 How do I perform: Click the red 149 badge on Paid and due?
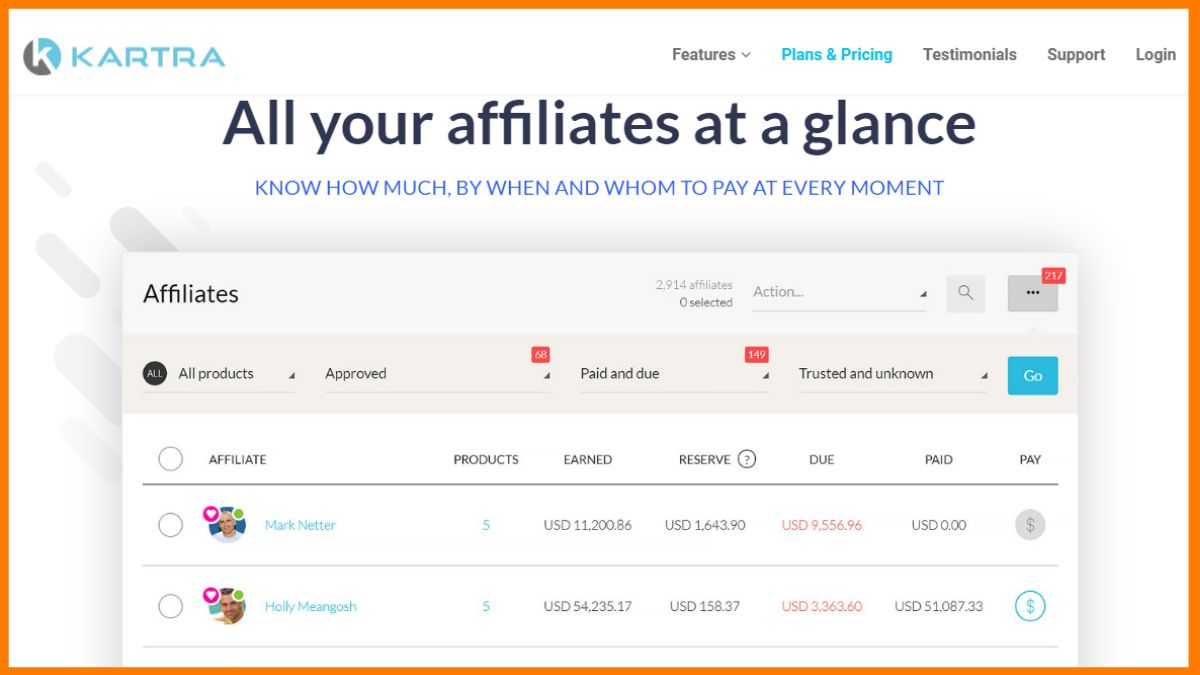(x=757, y=355)
